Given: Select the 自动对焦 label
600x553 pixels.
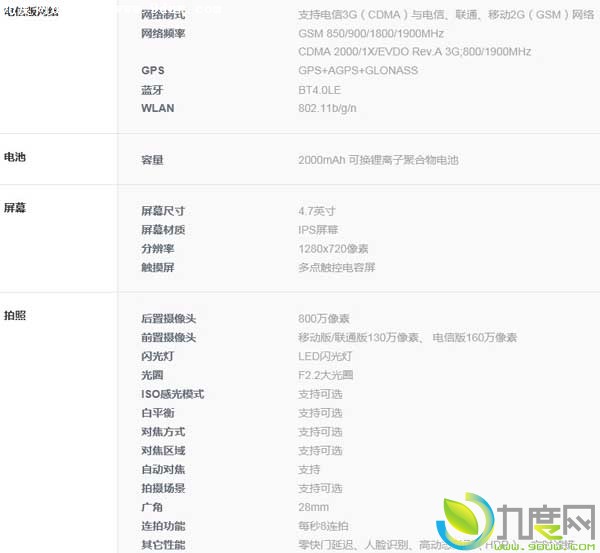Looking at the screenshot, I should click(x=163, y=469).
